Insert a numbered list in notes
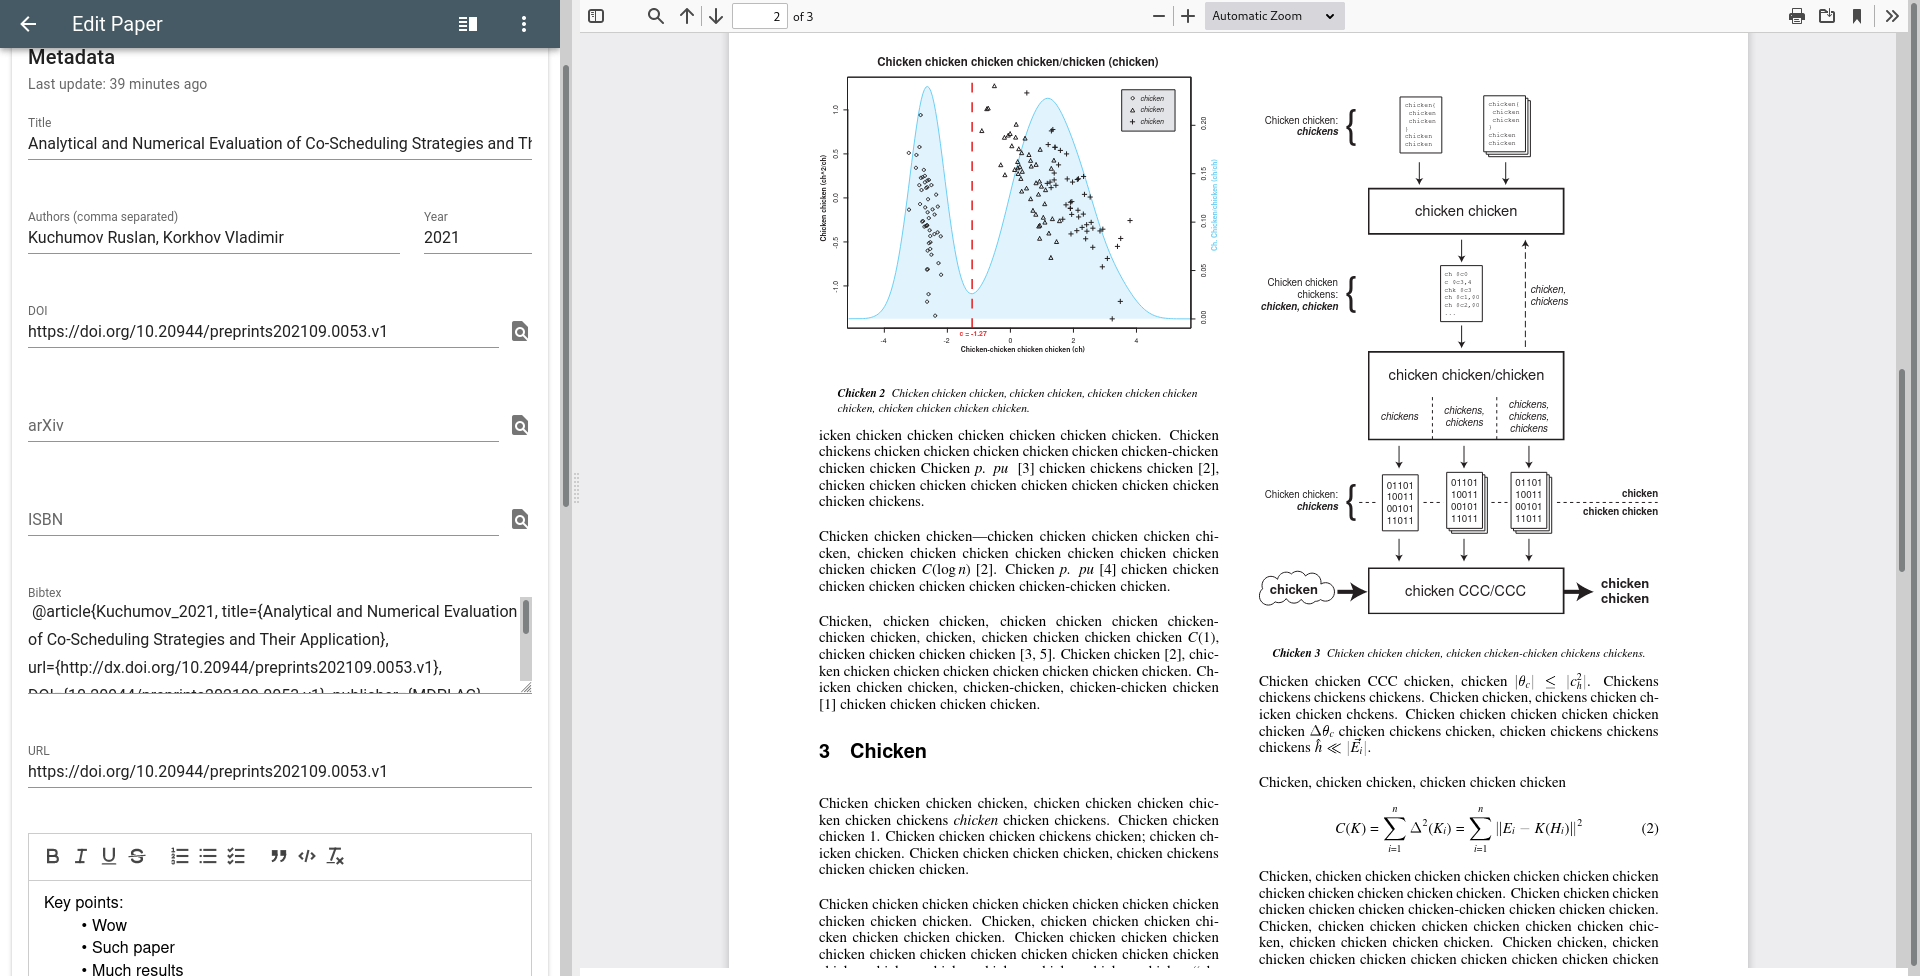Image resolution: width=1920 pixels, height=976 pixels. point(180,856)
